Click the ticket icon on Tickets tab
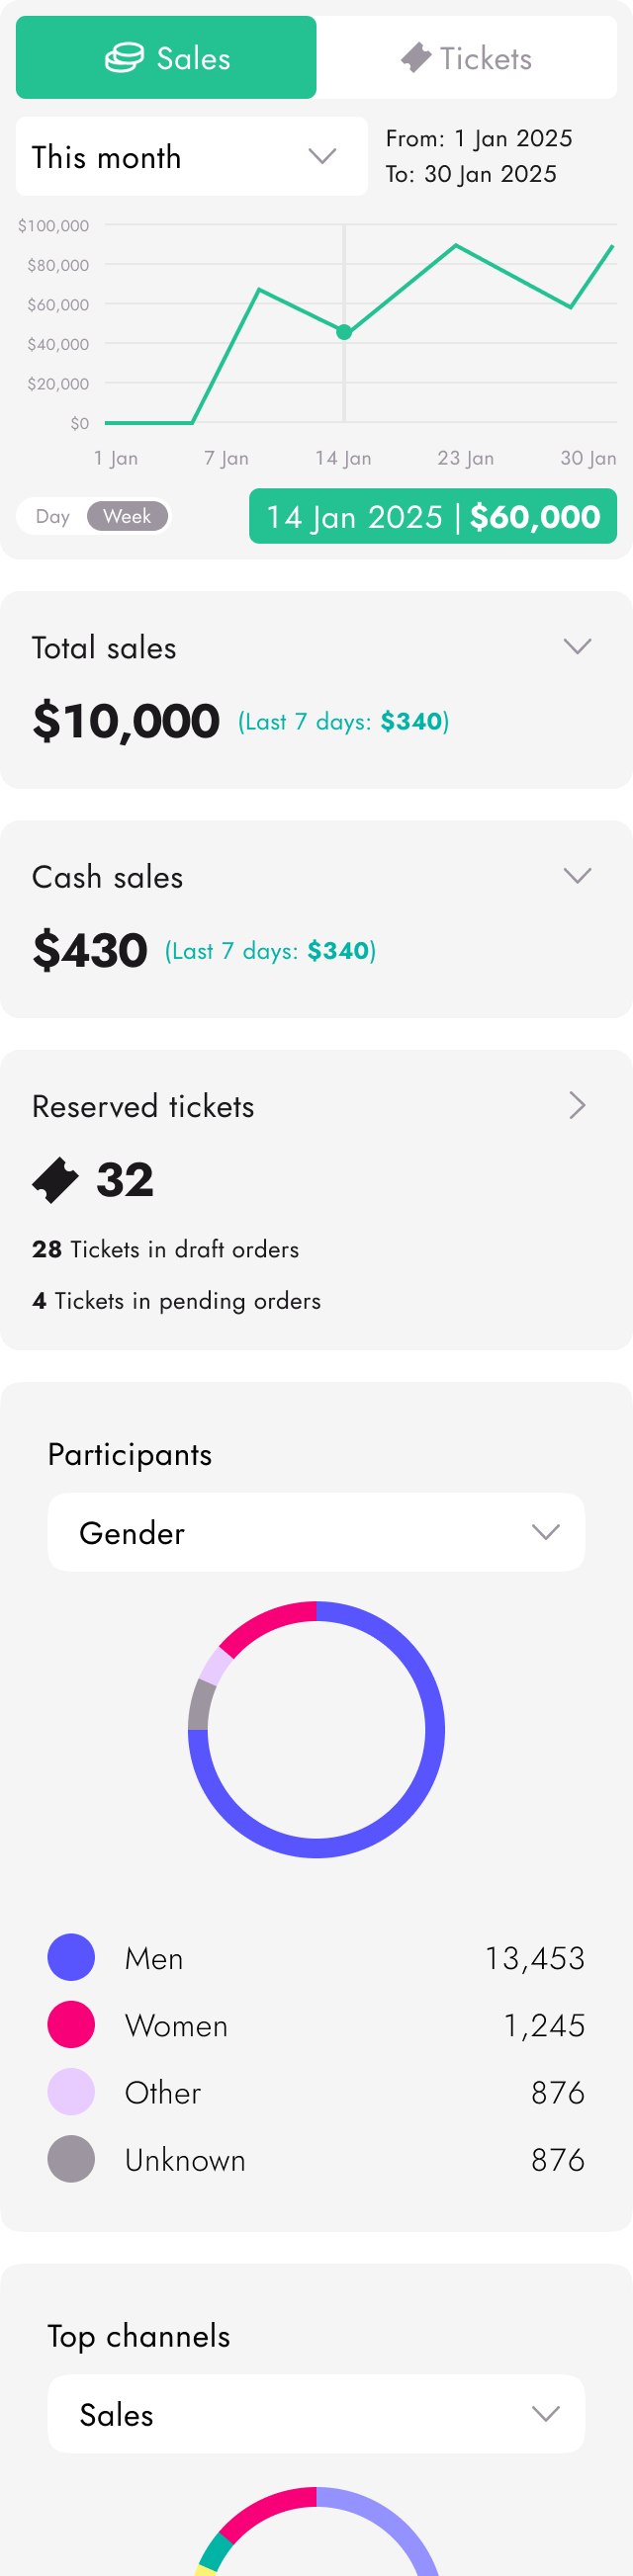This screenshot has height=2576, width=633. 415,58
